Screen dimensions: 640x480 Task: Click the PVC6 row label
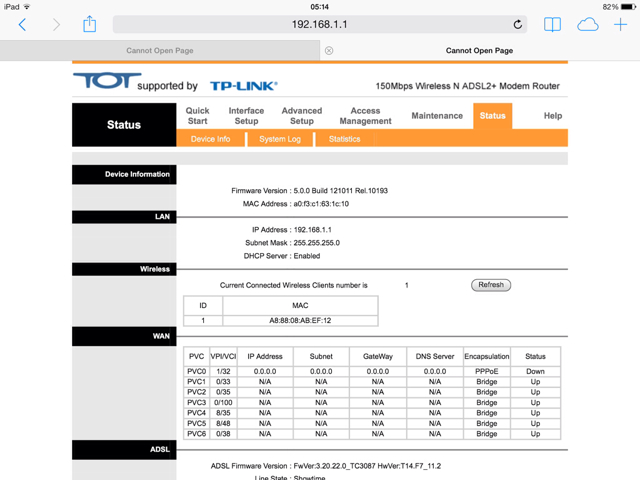(196, 434)
